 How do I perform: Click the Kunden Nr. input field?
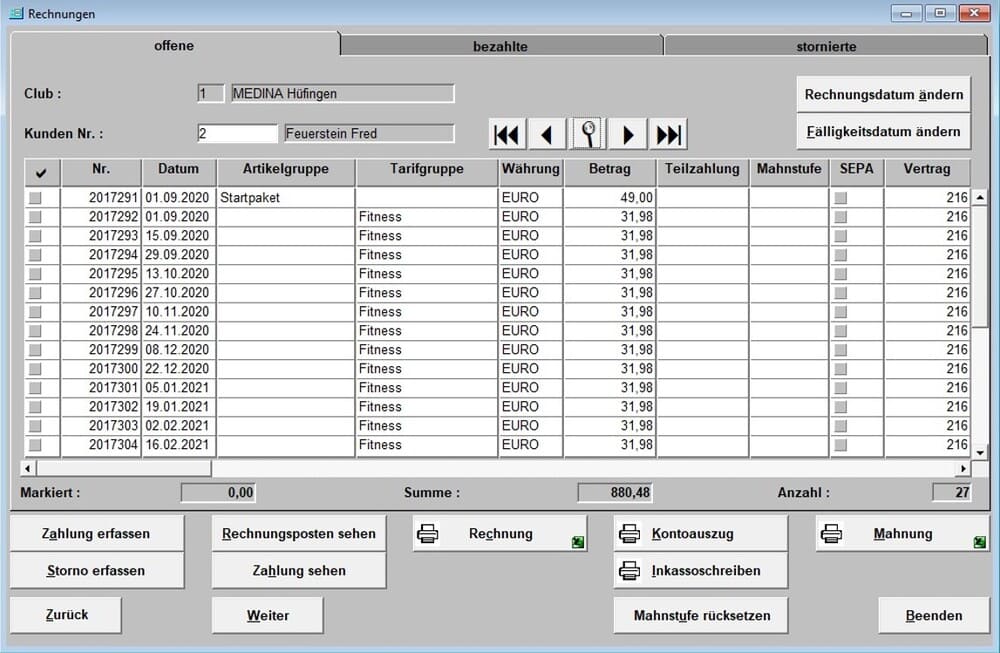coord(237,133)
